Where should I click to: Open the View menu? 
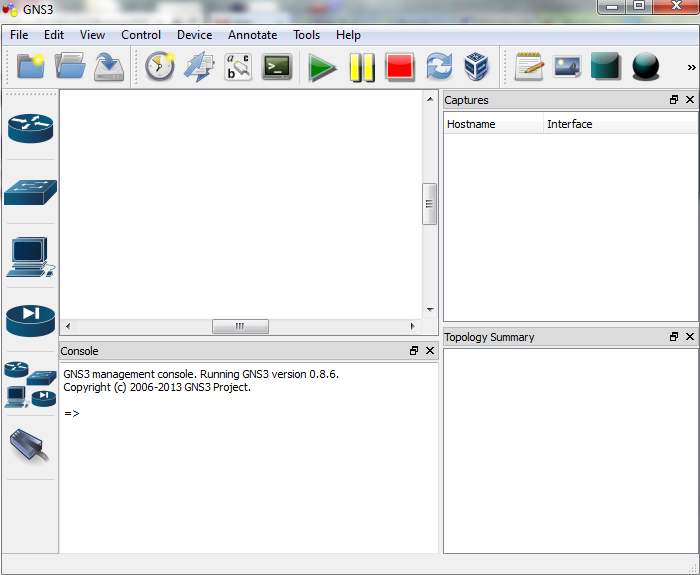(x=92, y=35)
